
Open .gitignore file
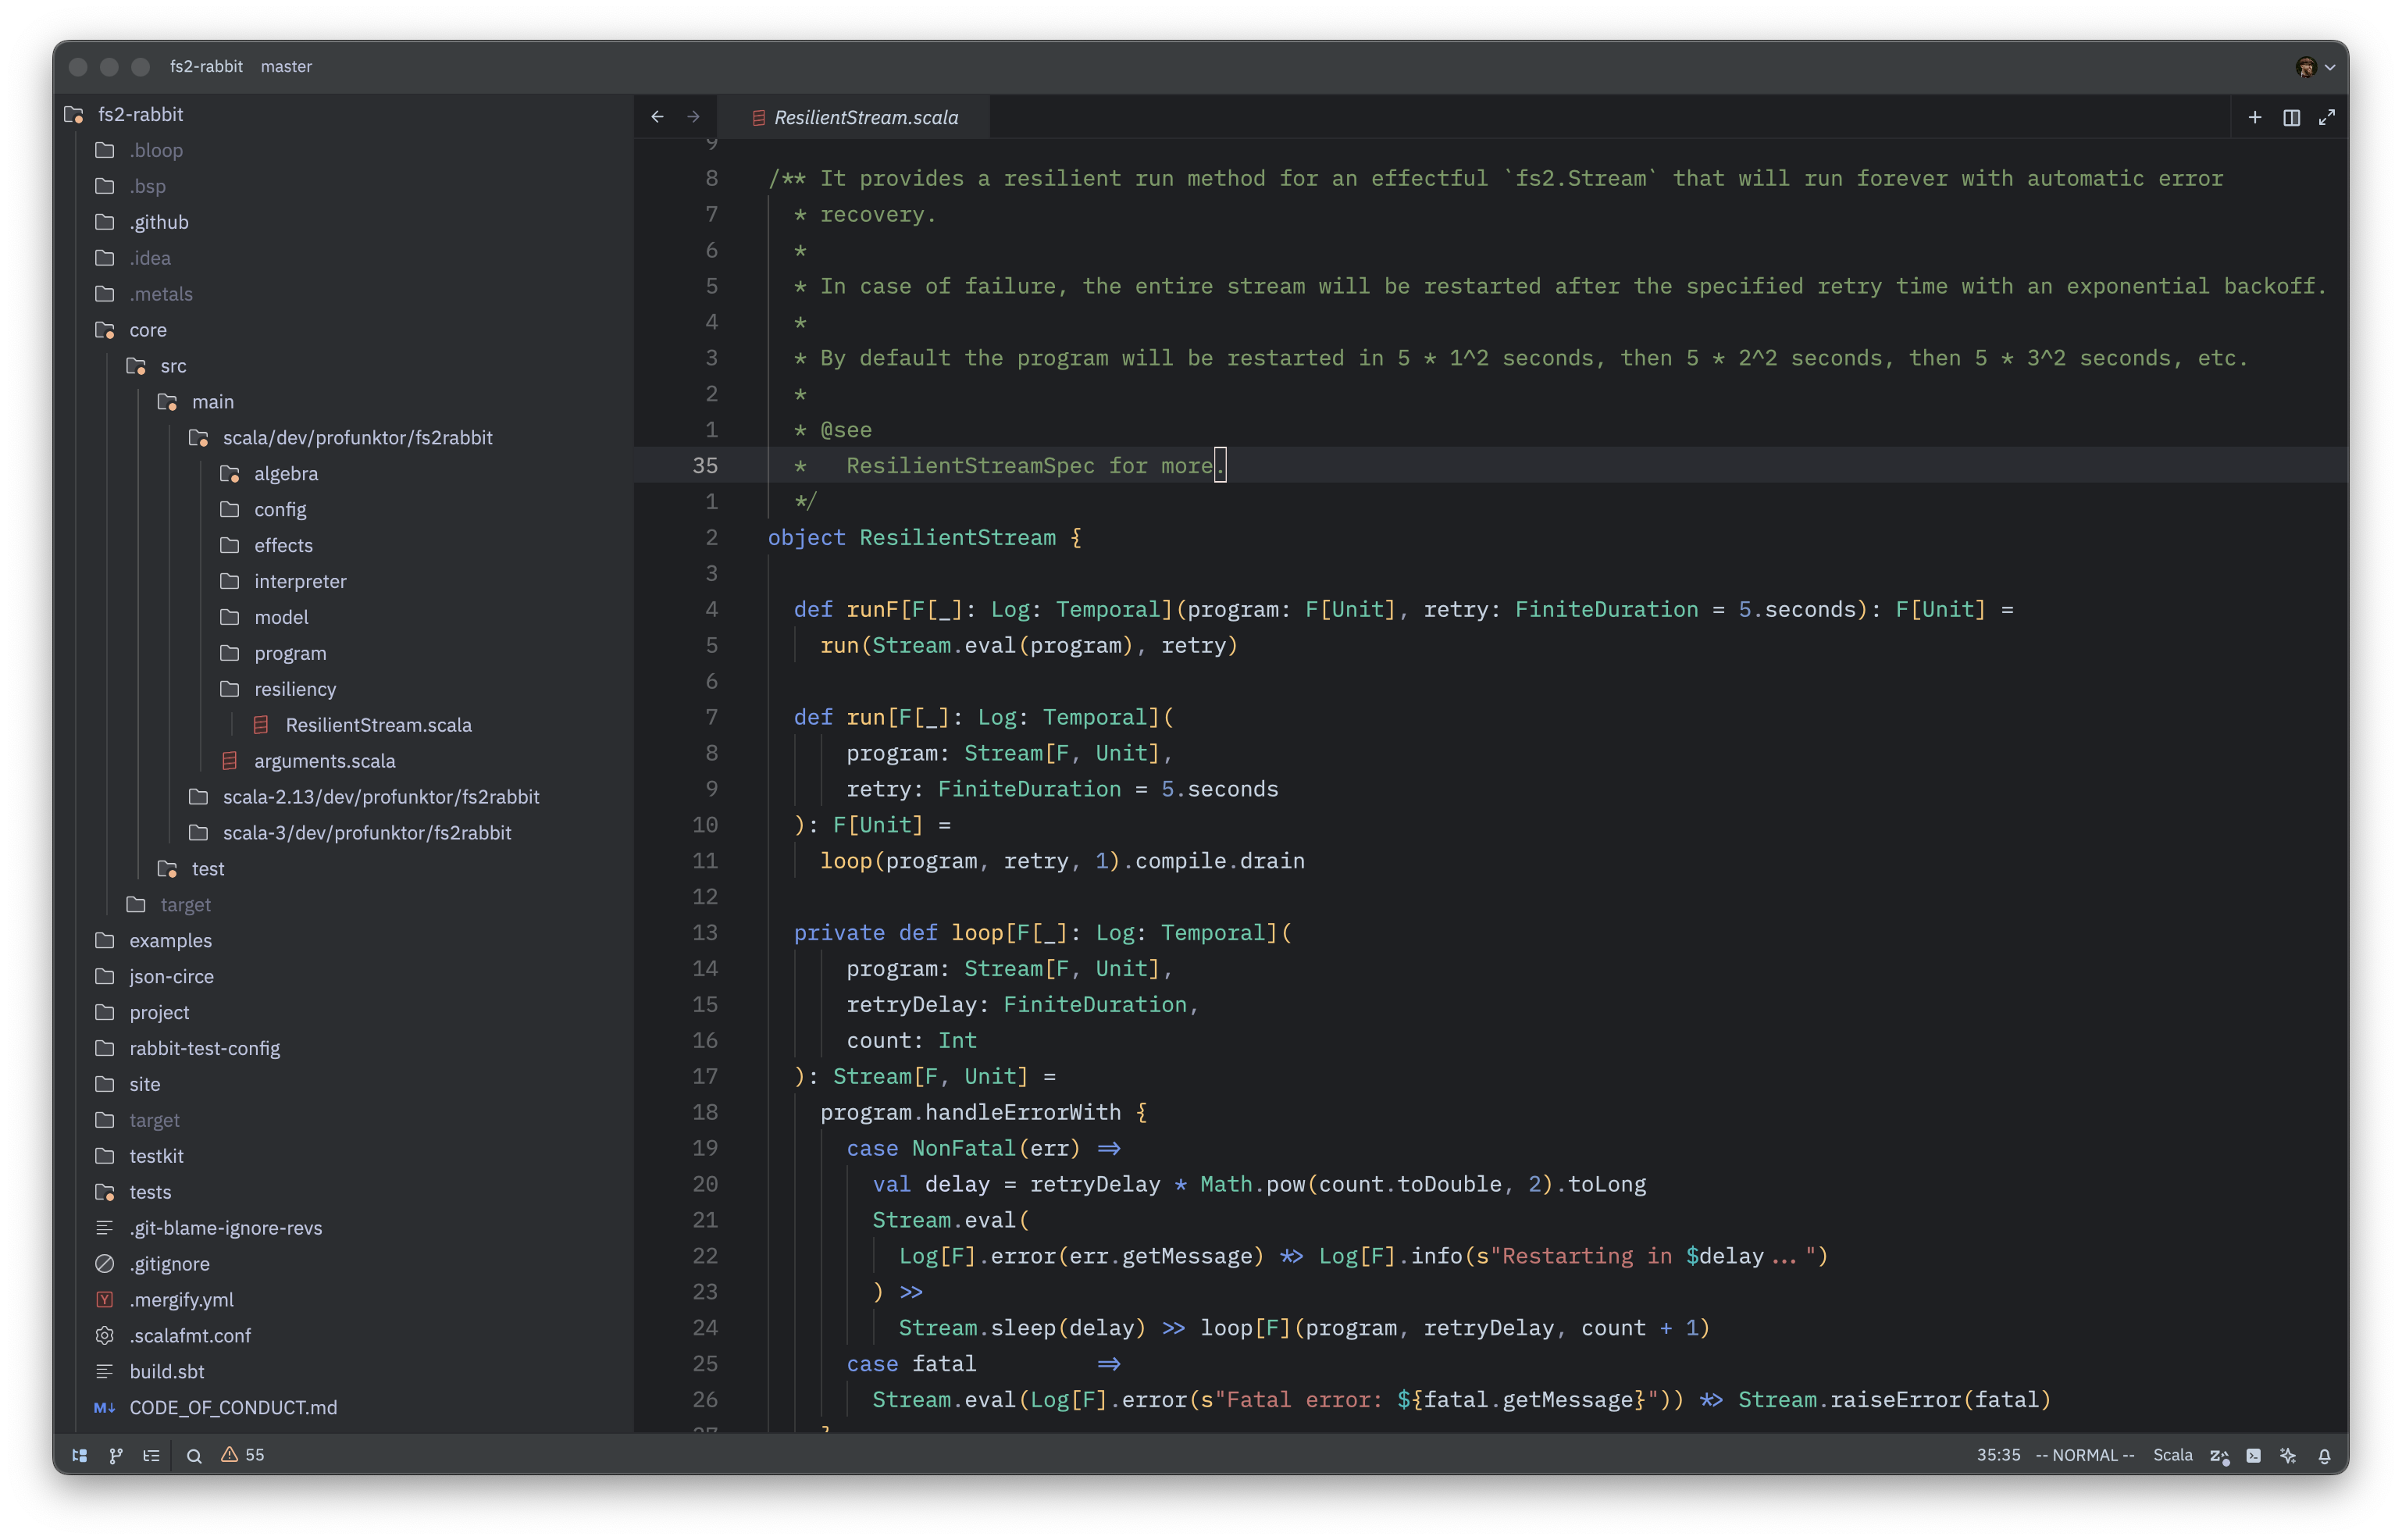[x=169, y=1264]
